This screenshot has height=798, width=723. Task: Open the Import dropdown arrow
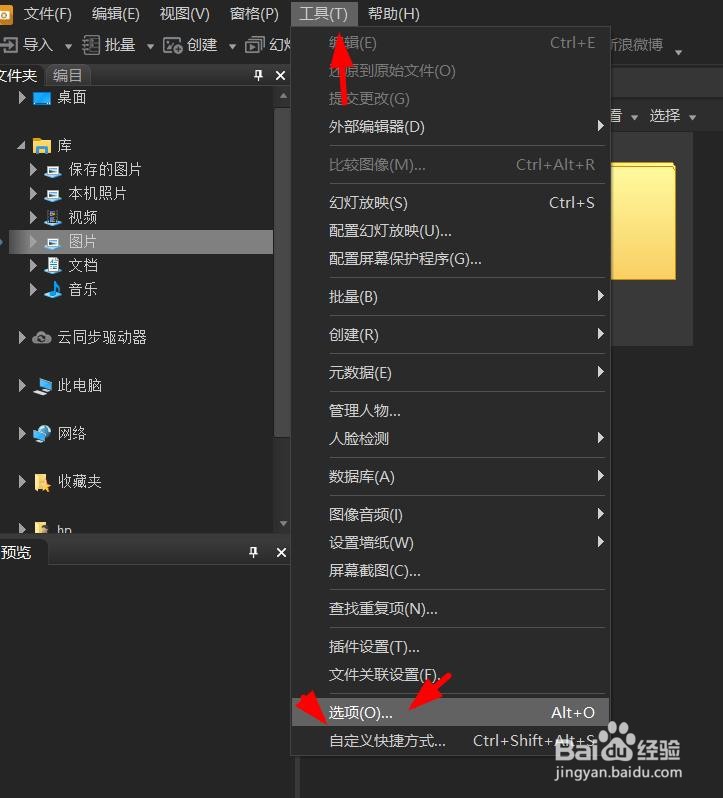(68, 47)
